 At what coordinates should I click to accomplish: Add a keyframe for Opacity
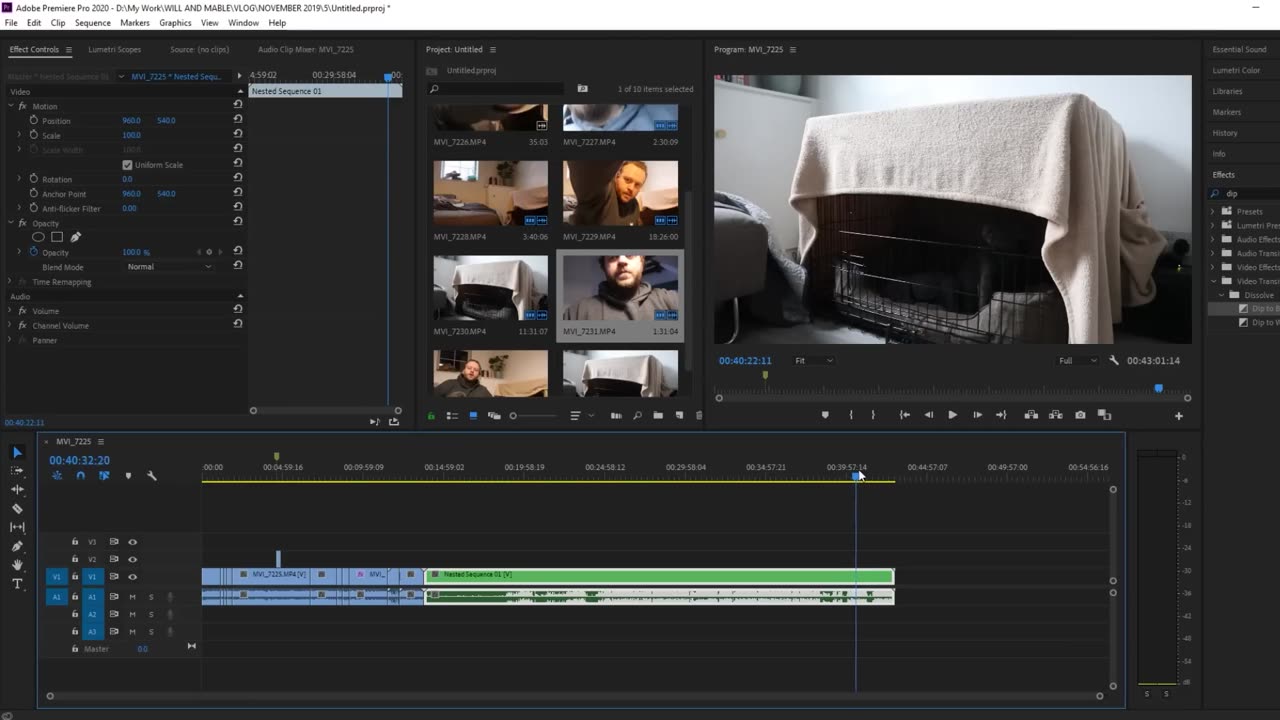click(209, 252)
